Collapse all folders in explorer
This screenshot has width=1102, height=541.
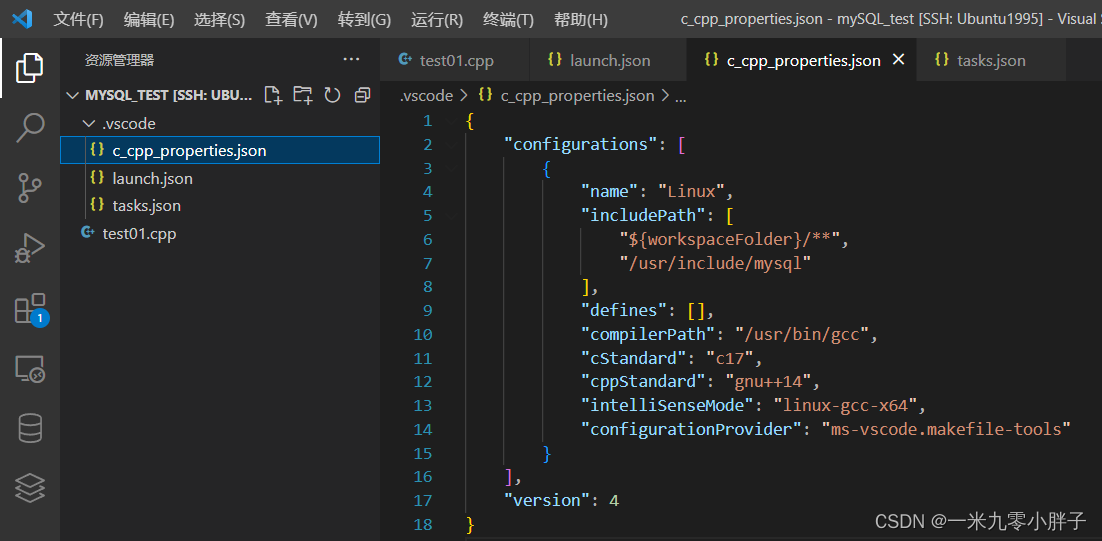click(x=363, y=96)
